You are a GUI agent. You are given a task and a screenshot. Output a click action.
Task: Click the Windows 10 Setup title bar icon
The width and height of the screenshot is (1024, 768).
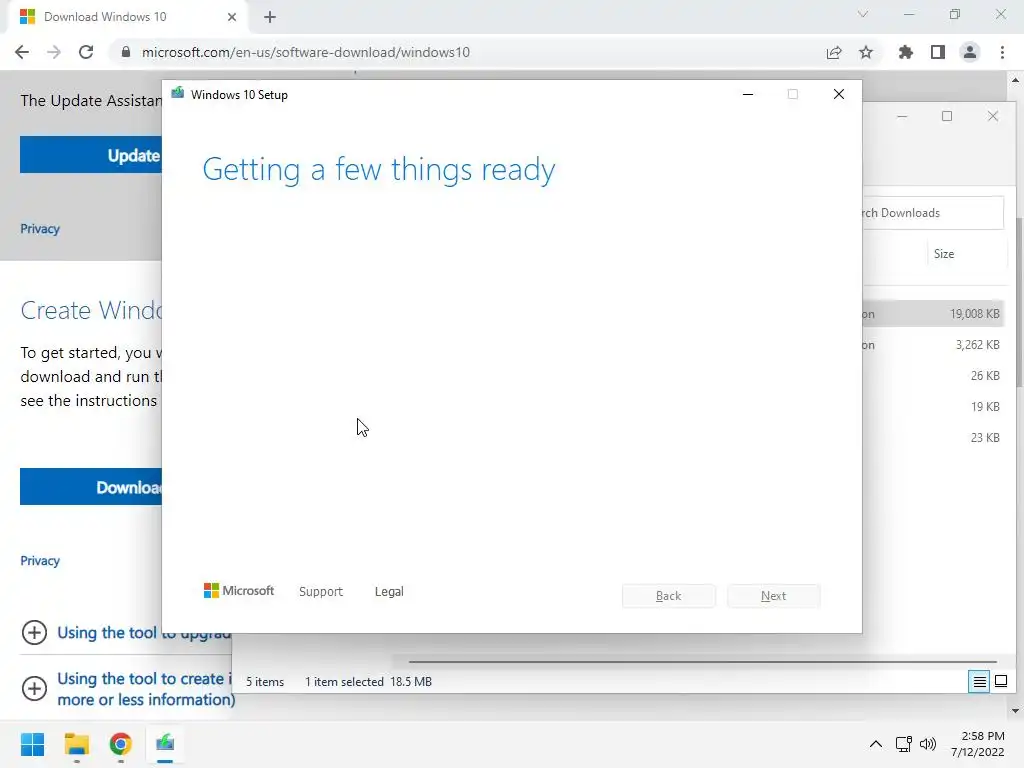click(178, 94)
